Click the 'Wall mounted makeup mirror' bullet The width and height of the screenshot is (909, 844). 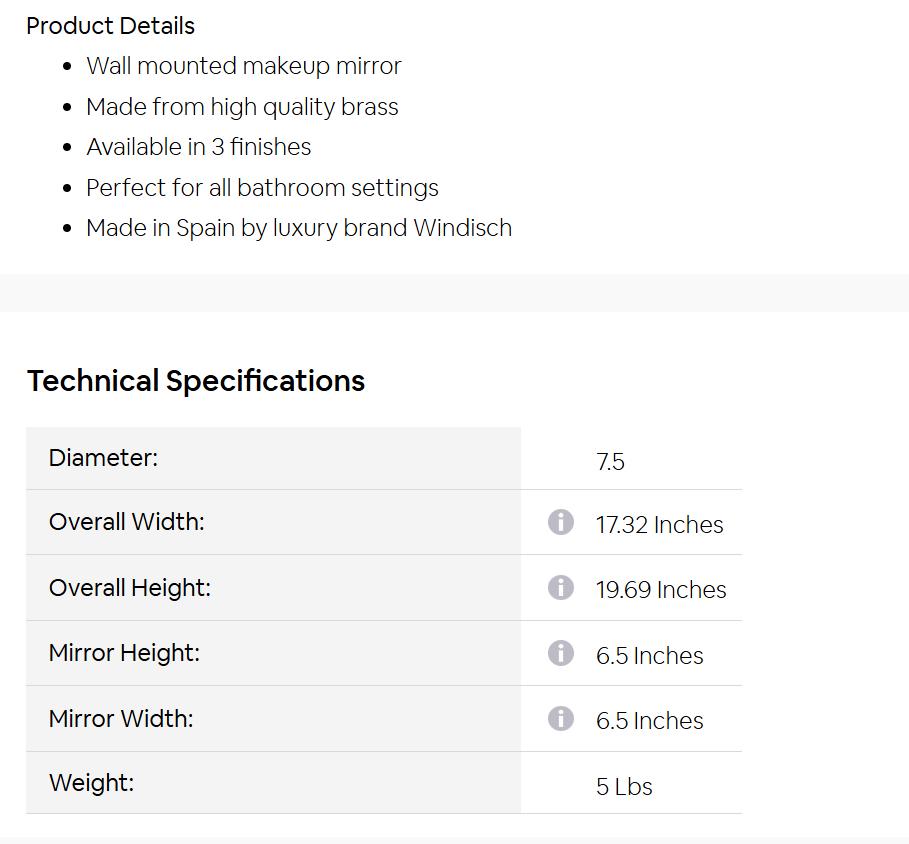243,66
